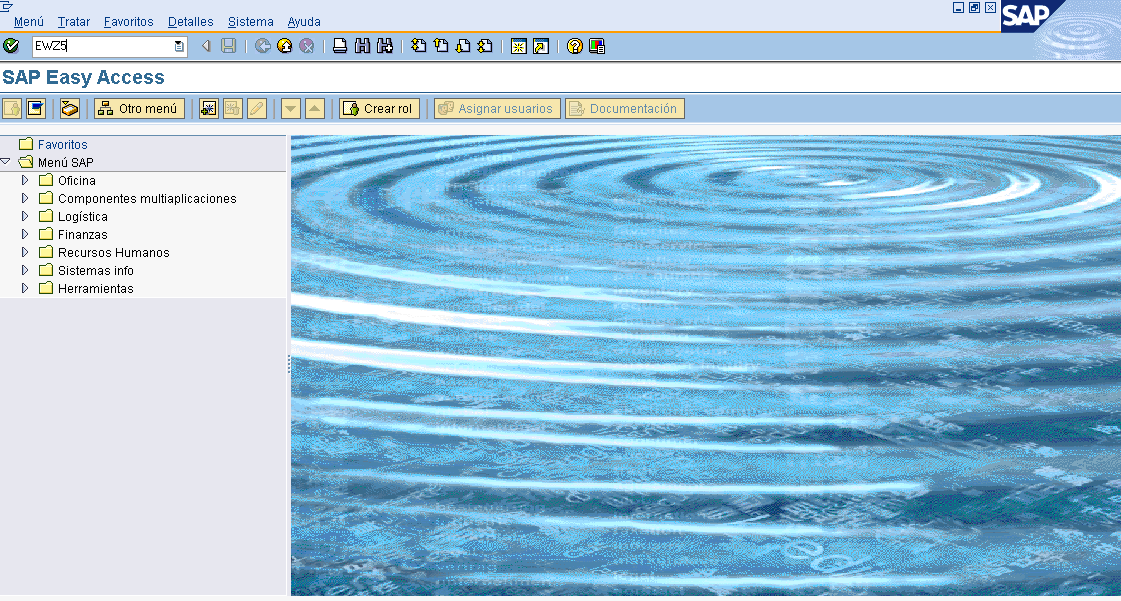Collapse the Menú SAP tree node

click(7, 162)
